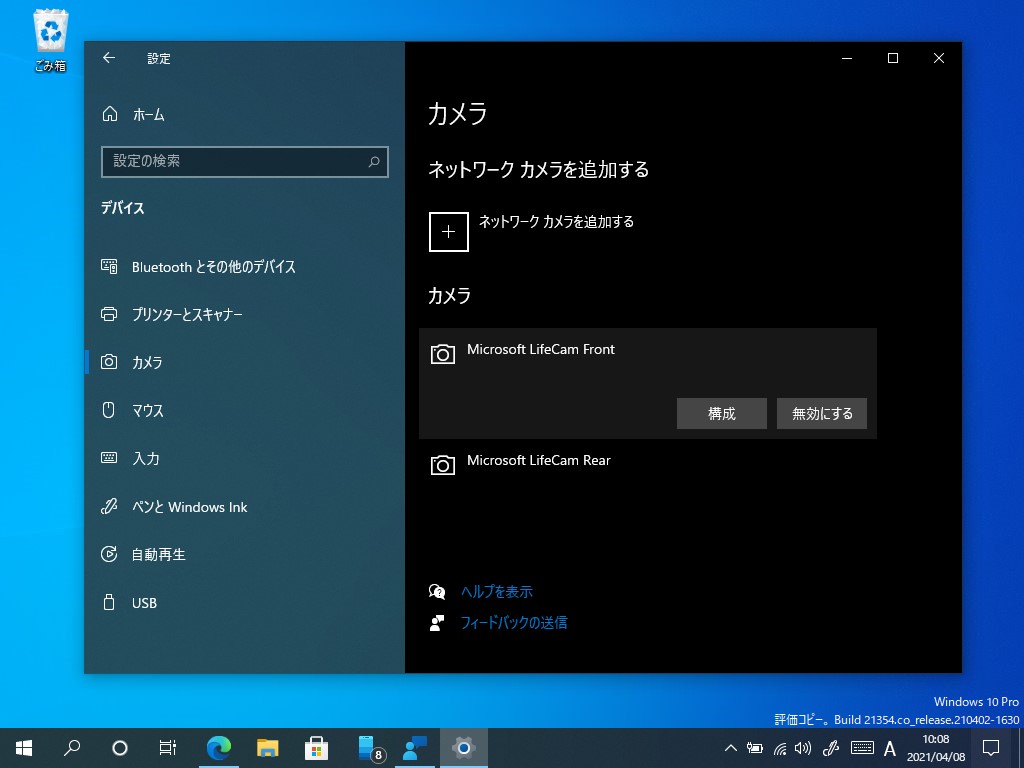Click the plus icon to add a network camera
The height and width of the screenshot is (768, 1024).
(448, 231)
